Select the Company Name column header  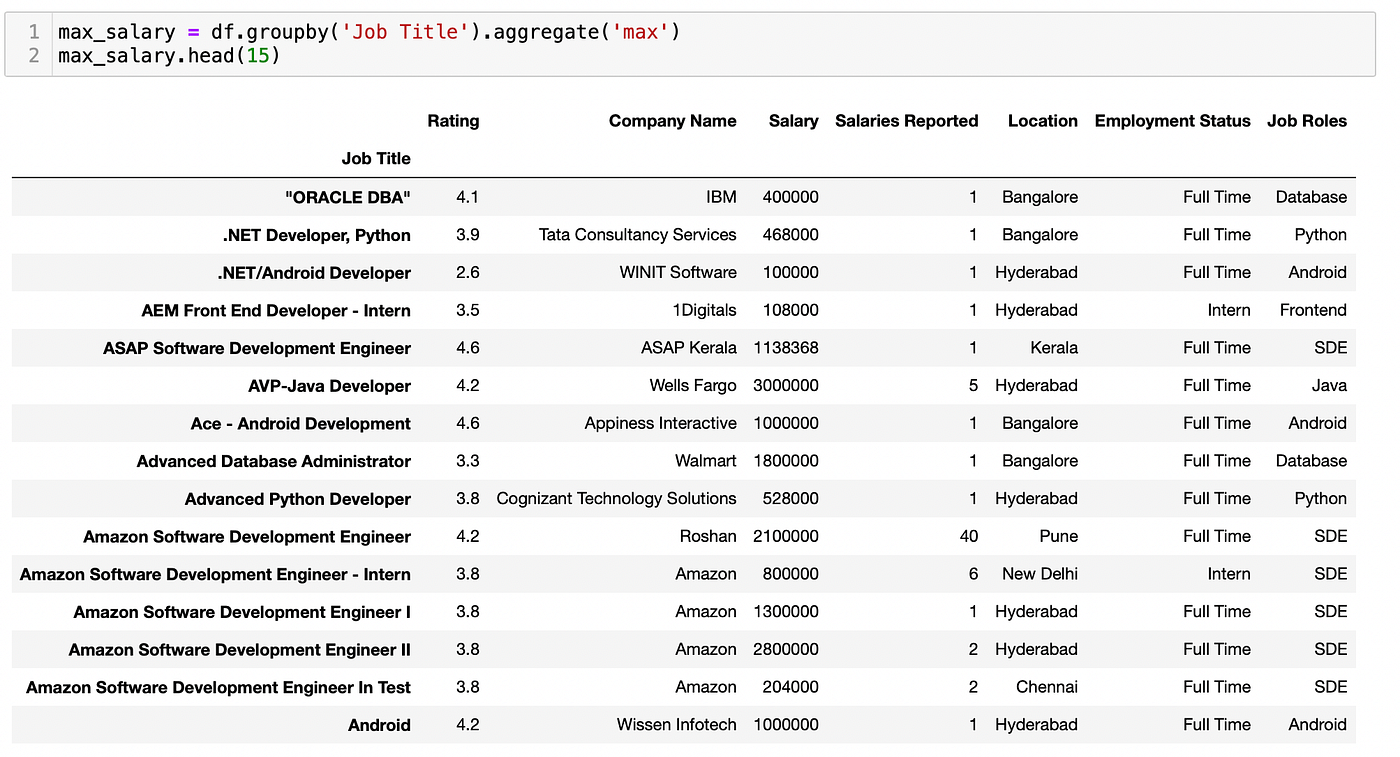pyautogui.click(x=672, y=121)
